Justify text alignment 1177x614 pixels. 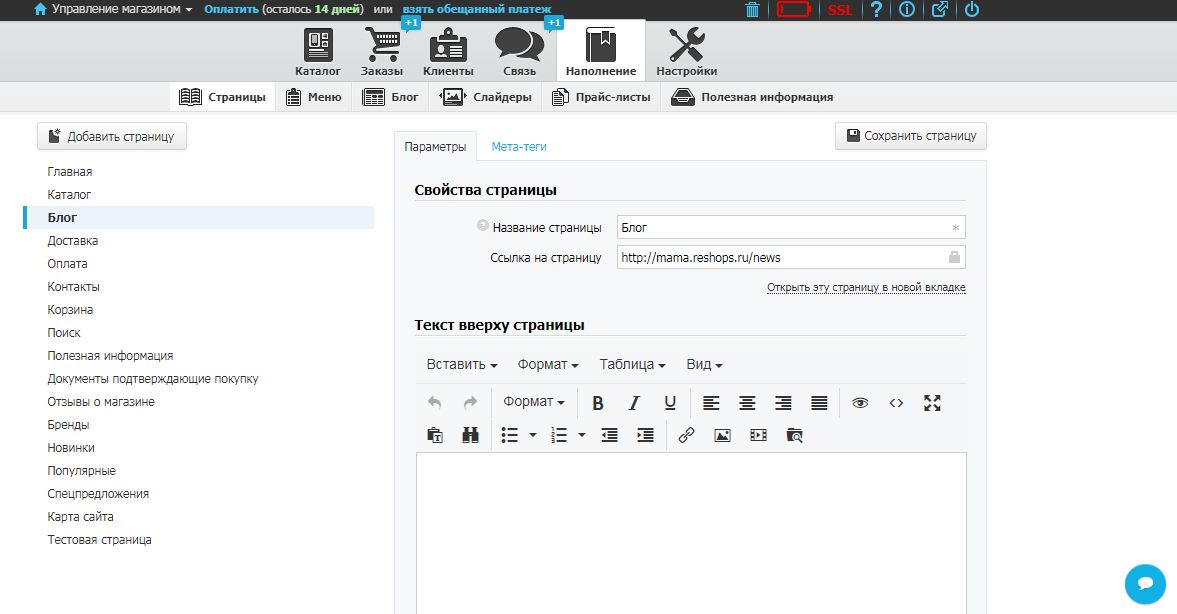(x=819, y=403)
